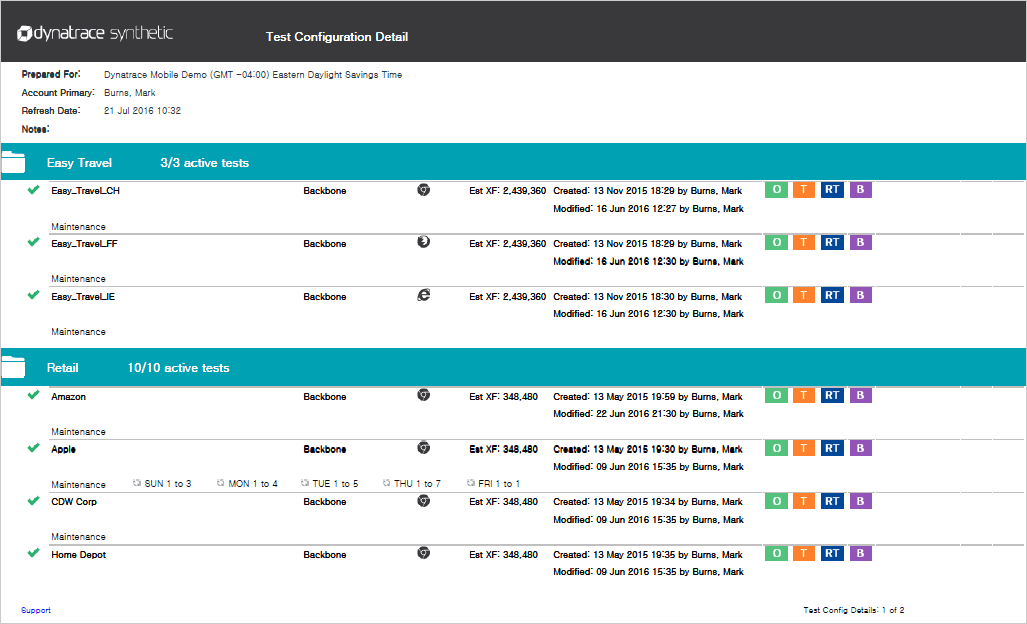Click the purple B button for Easy_Travel_CH
The height and width of the screenshot is (624, 1027).
point(860,190)
